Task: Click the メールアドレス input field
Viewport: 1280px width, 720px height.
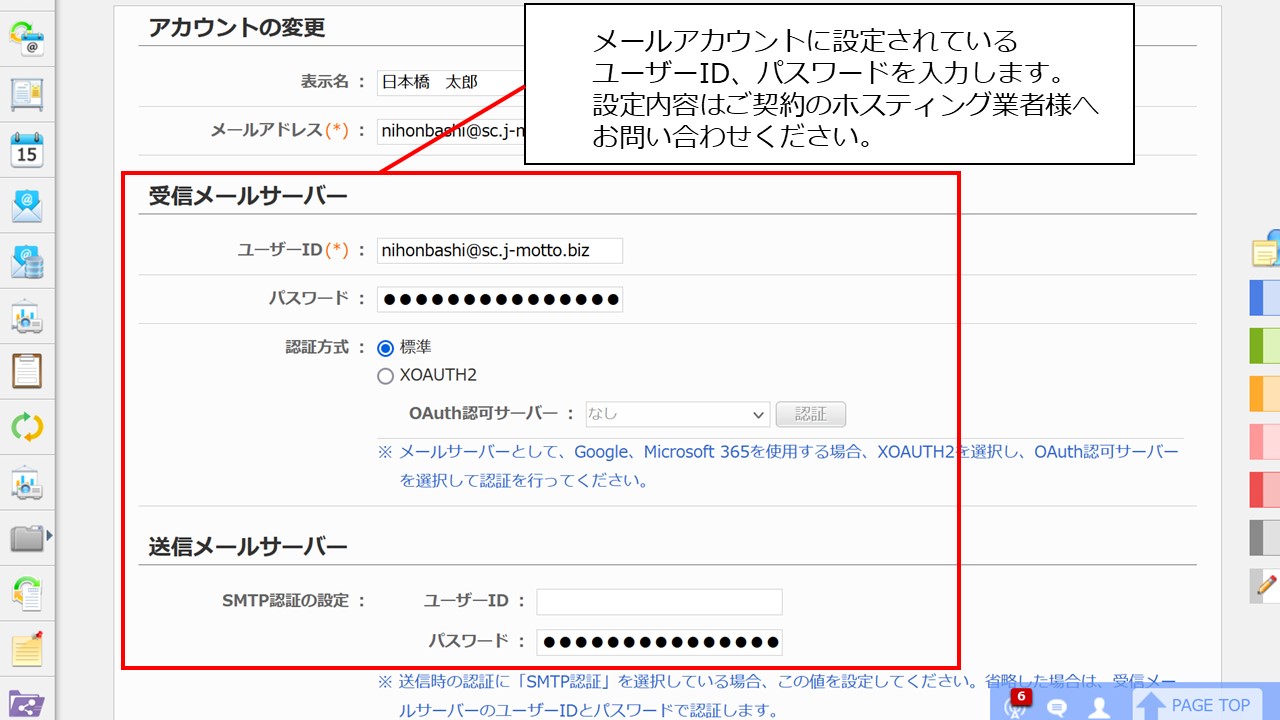Action: click(x=451, y=130)
